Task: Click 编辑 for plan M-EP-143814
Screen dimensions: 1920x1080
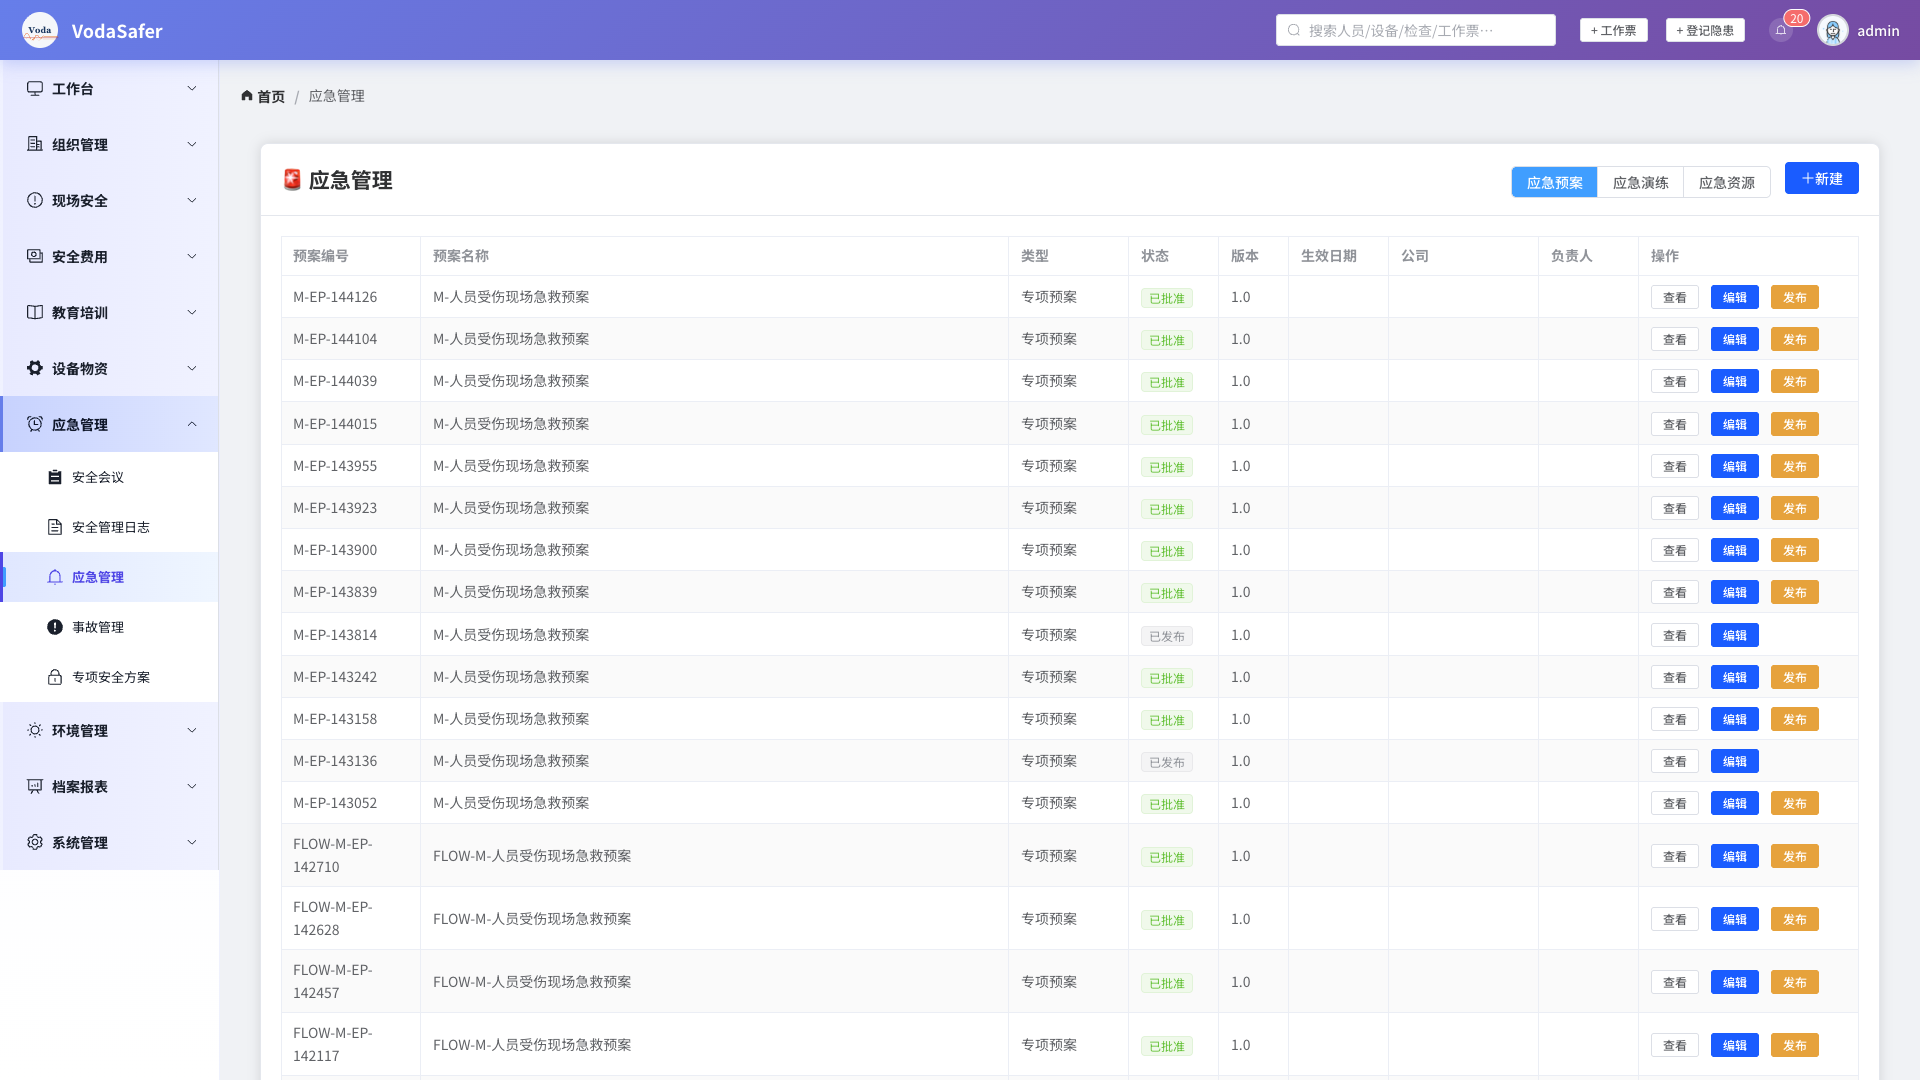Action: (x=1734, y=635)
